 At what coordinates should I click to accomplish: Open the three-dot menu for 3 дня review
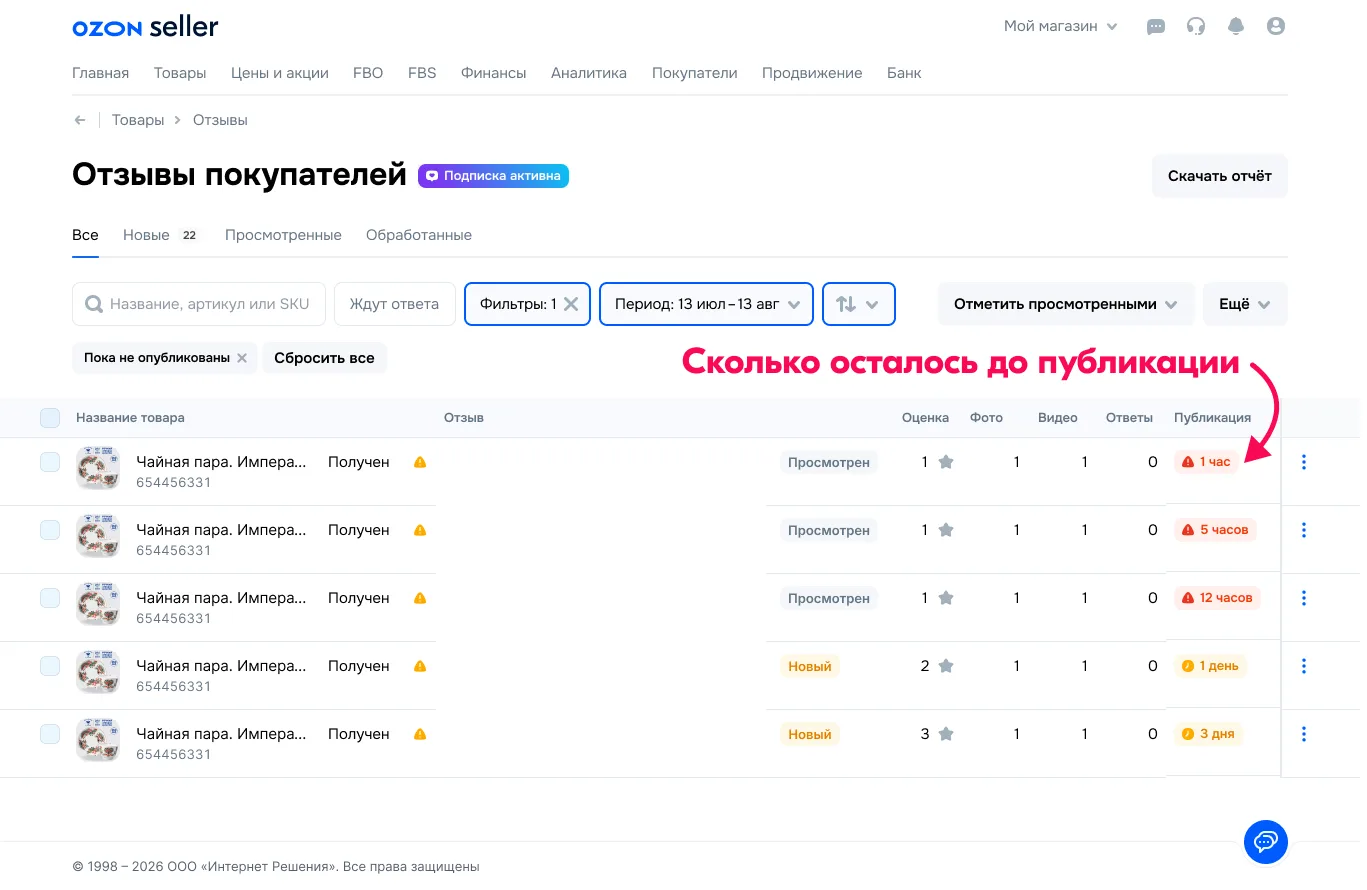click(1304, 734)
